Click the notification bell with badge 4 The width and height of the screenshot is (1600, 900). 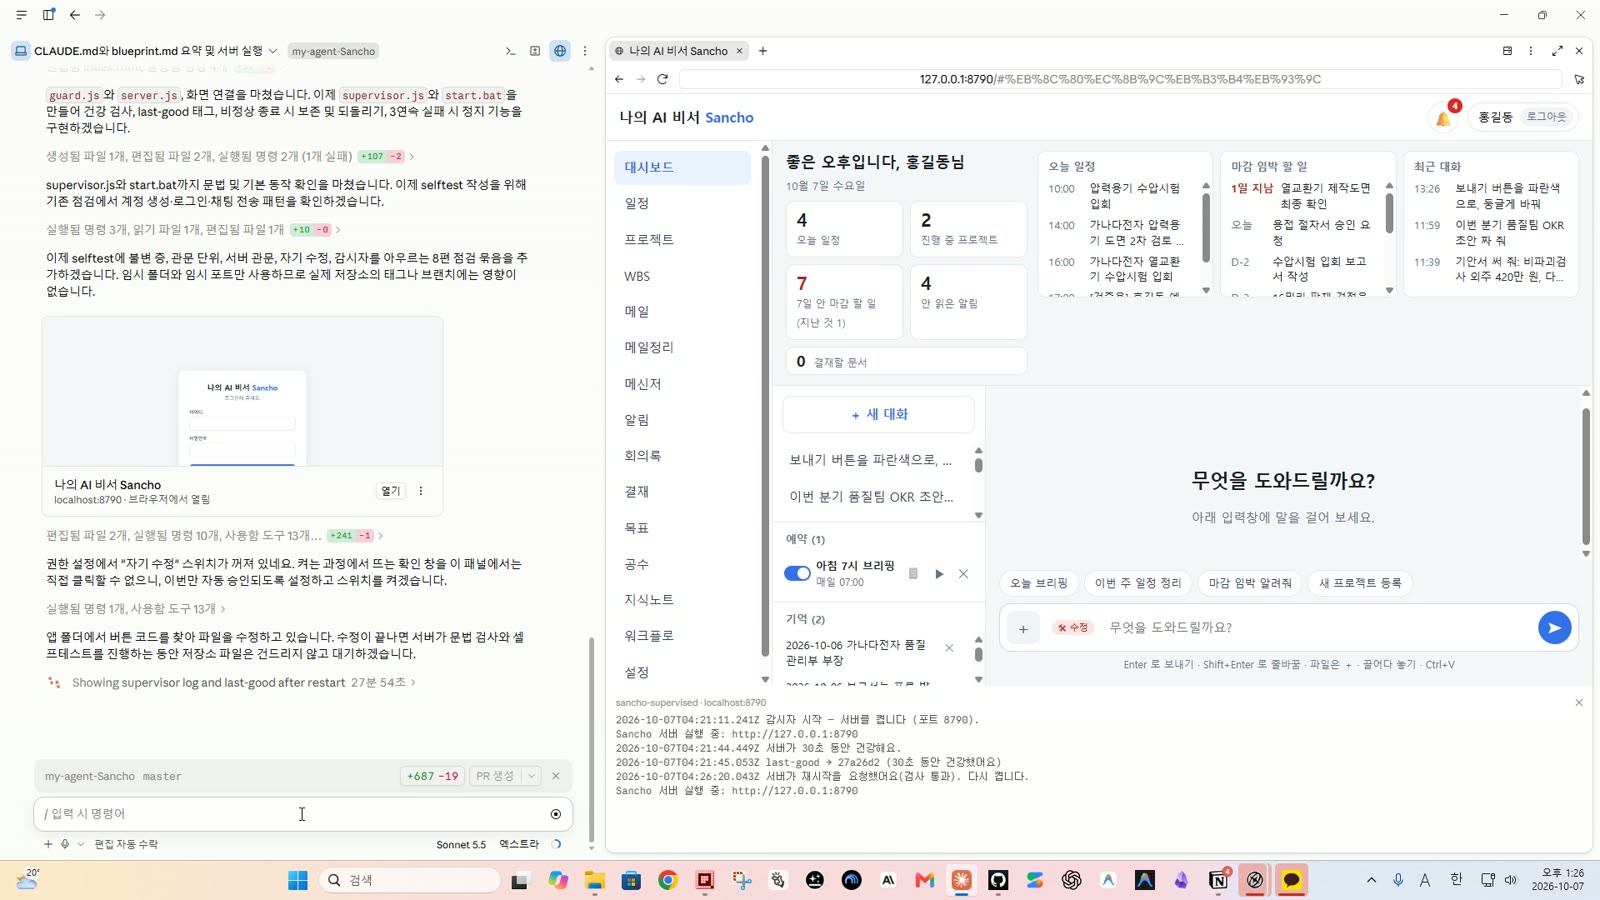(x=1444, y=117)
